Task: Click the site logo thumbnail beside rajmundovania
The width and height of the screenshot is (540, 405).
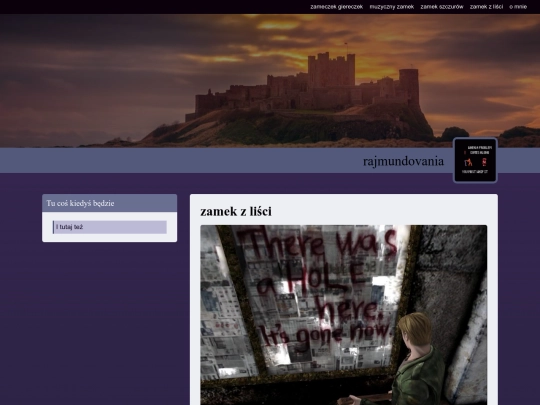Action: (475, 160)
